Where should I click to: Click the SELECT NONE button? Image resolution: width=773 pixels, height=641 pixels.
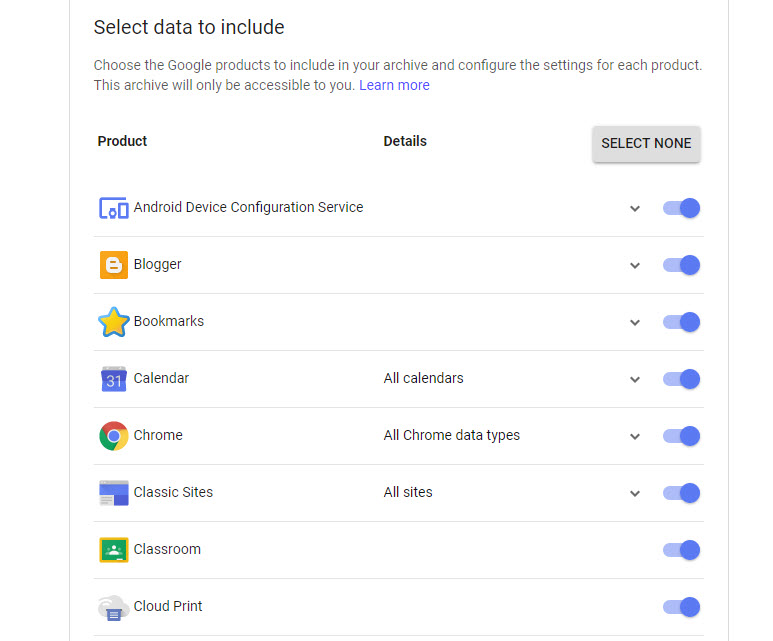coord(646,143)
